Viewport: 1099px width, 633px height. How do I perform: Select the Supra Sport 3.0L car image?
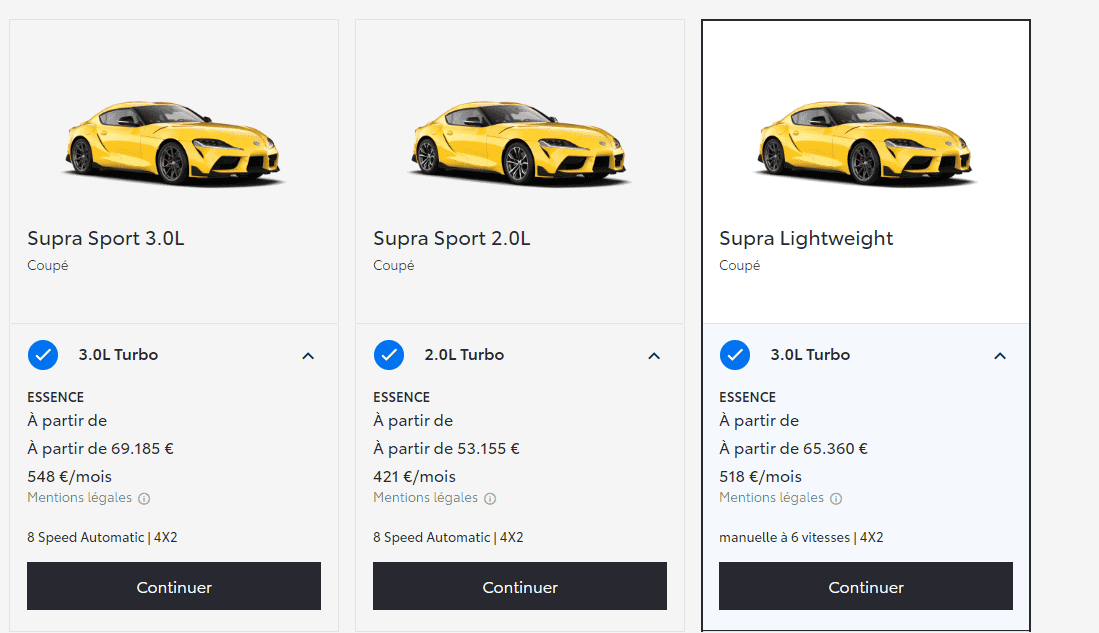[x=173, y=144]
